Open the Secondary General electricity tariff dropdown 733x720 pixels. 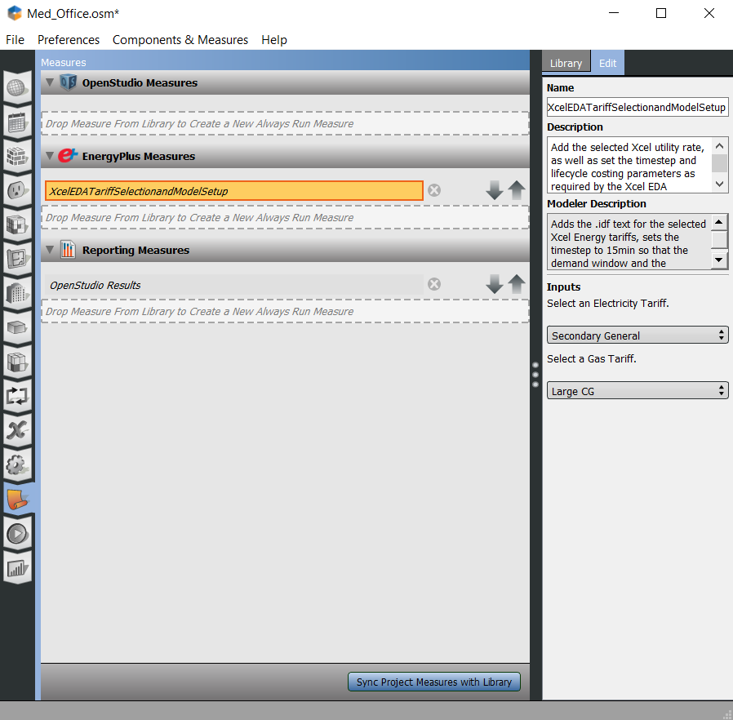tap(637, 336)
